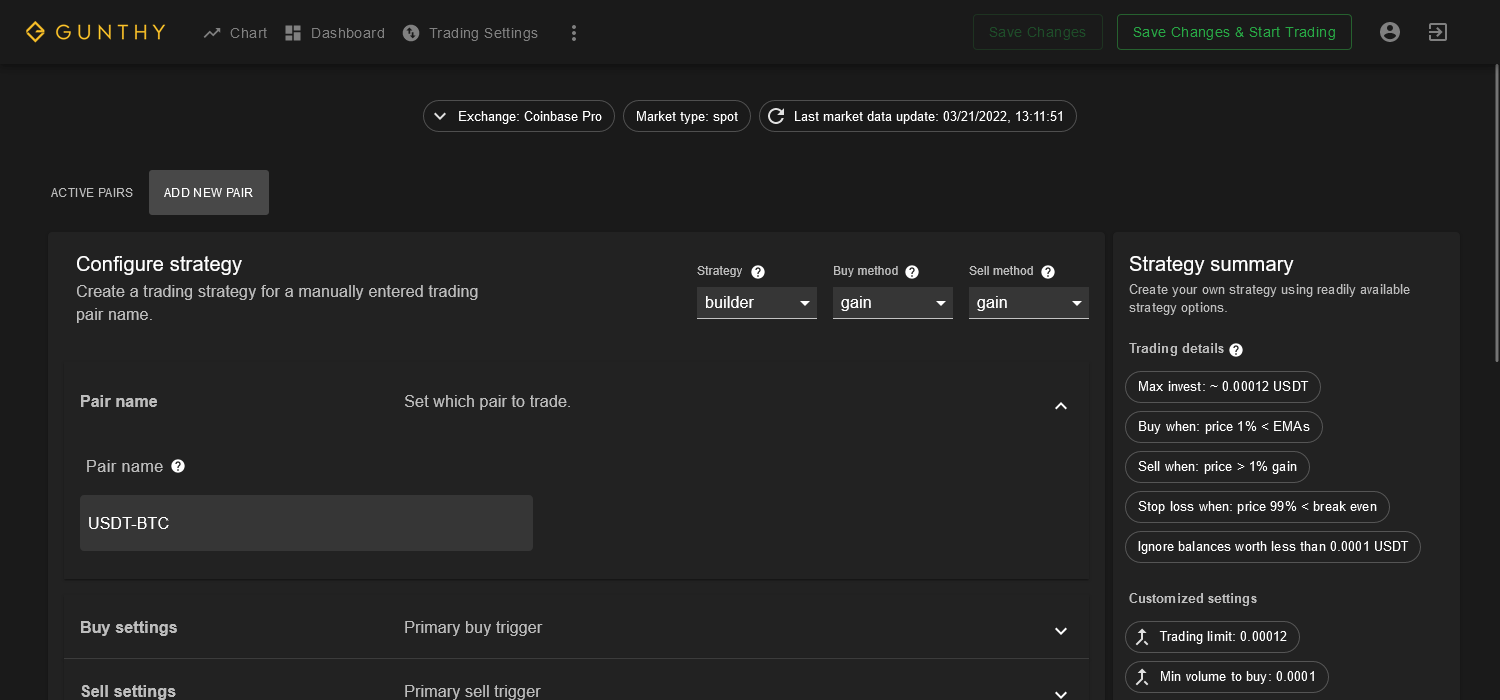Open the Exchange: Coinbase Pro selector

(x=519, y=116)
